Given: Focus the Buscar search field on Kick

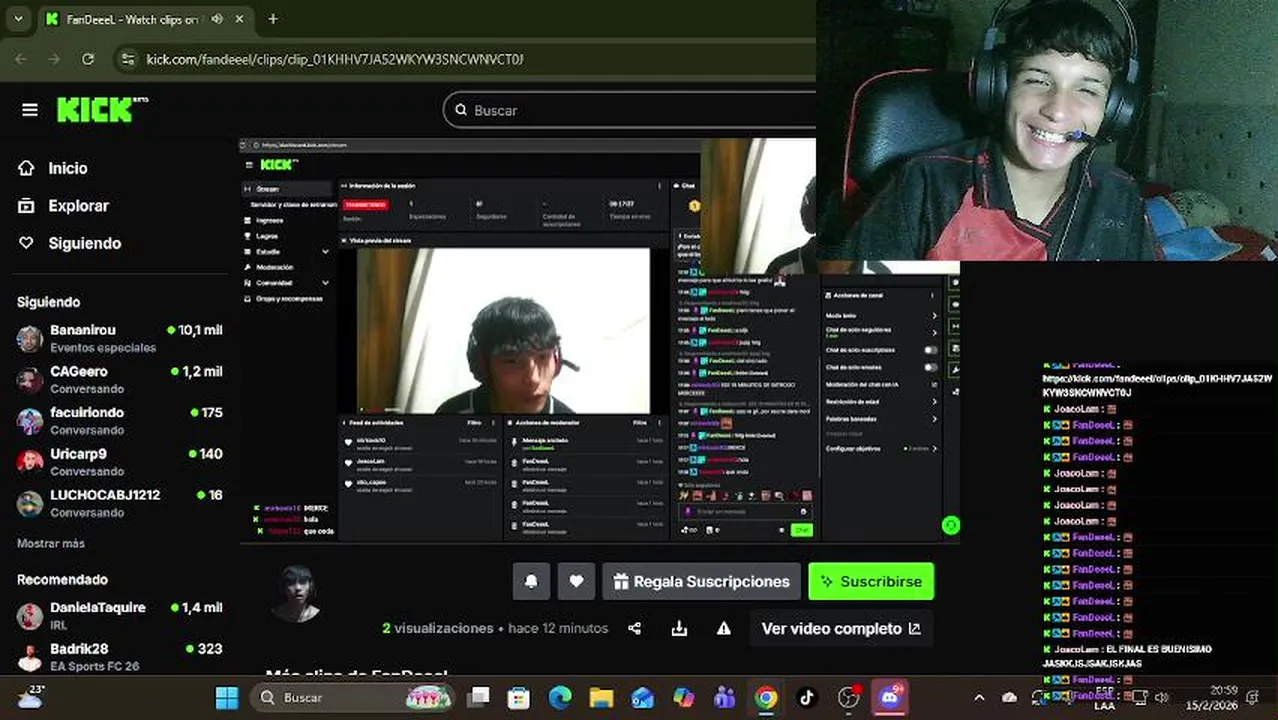Looking at the screenshot, I should (x=640, y=110).
